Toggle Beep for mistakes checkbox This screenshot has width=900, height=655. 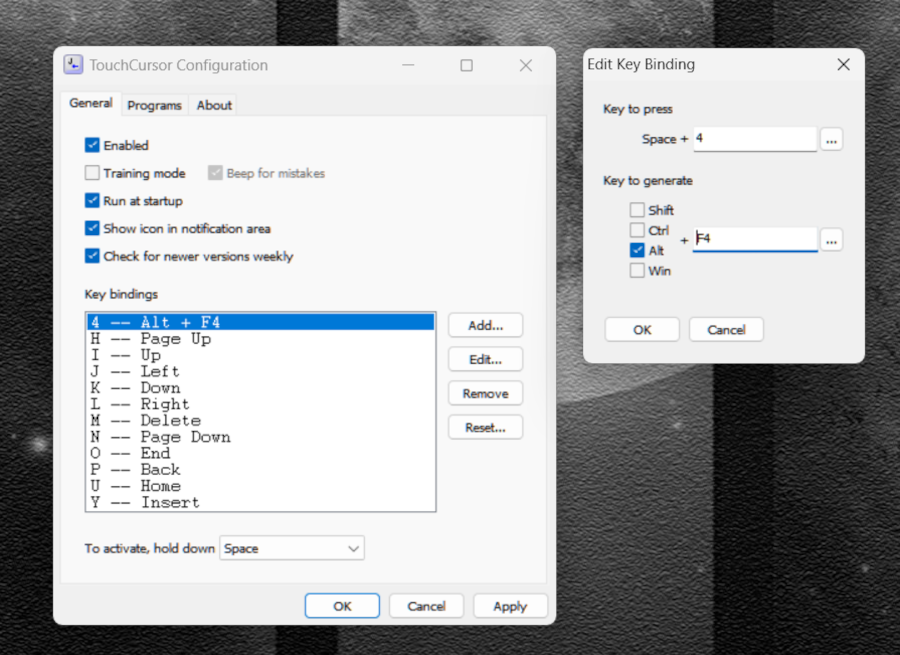click(215, 173)
